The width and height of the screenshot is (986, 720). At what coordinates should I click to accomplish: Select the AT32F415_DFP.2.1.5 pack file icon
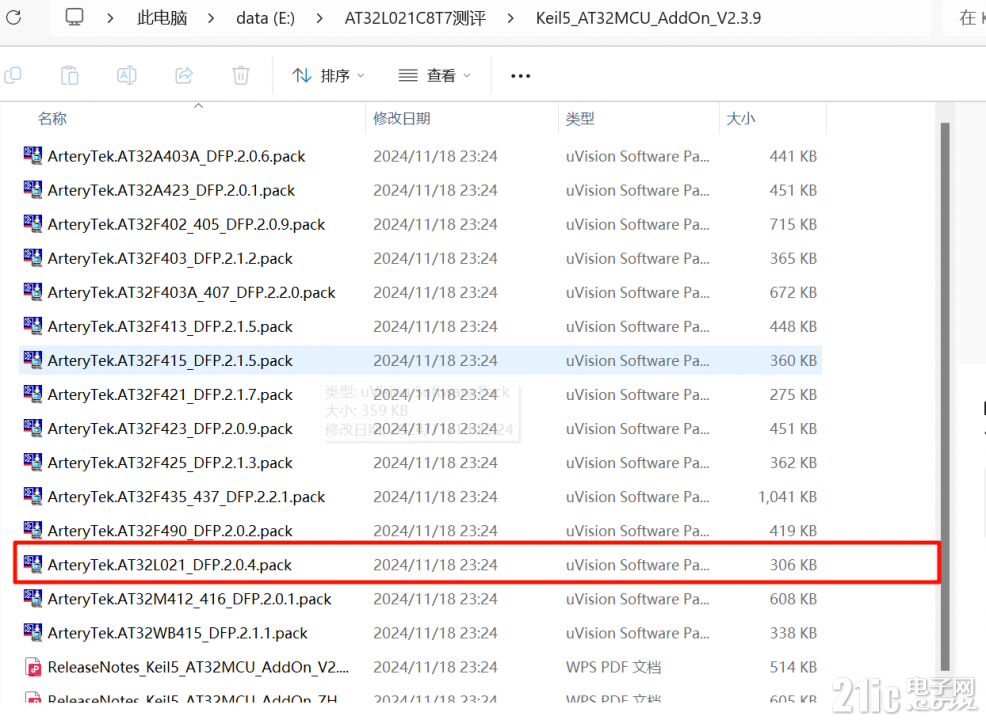33,359
